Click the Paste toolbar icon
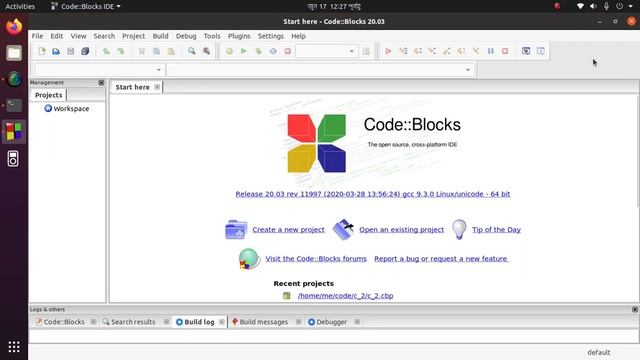 [171, 51]
